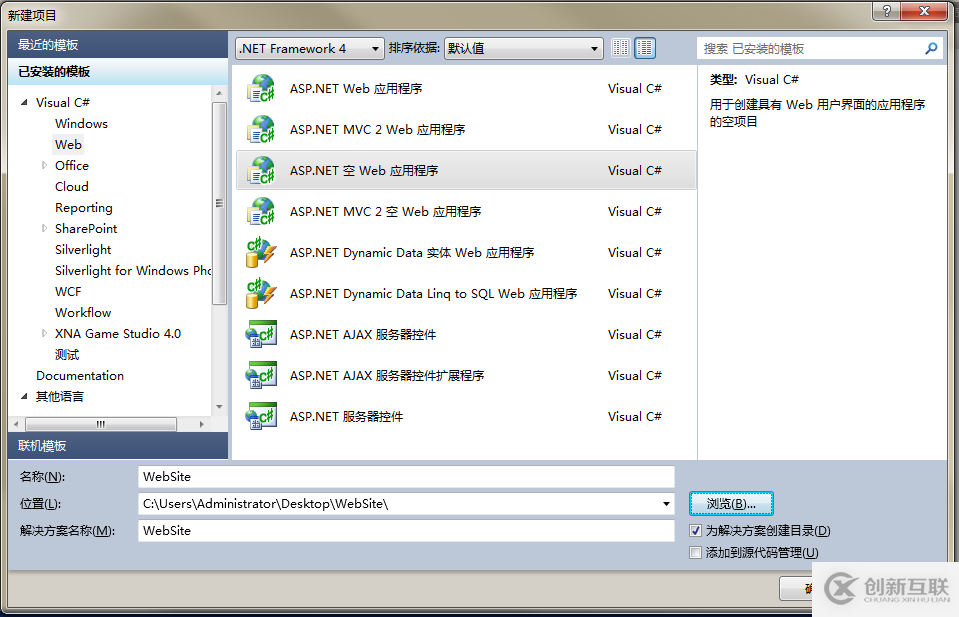959x617 pixels.
Task: Select Windows in the template tree
Action: click(x=81, y=124)
